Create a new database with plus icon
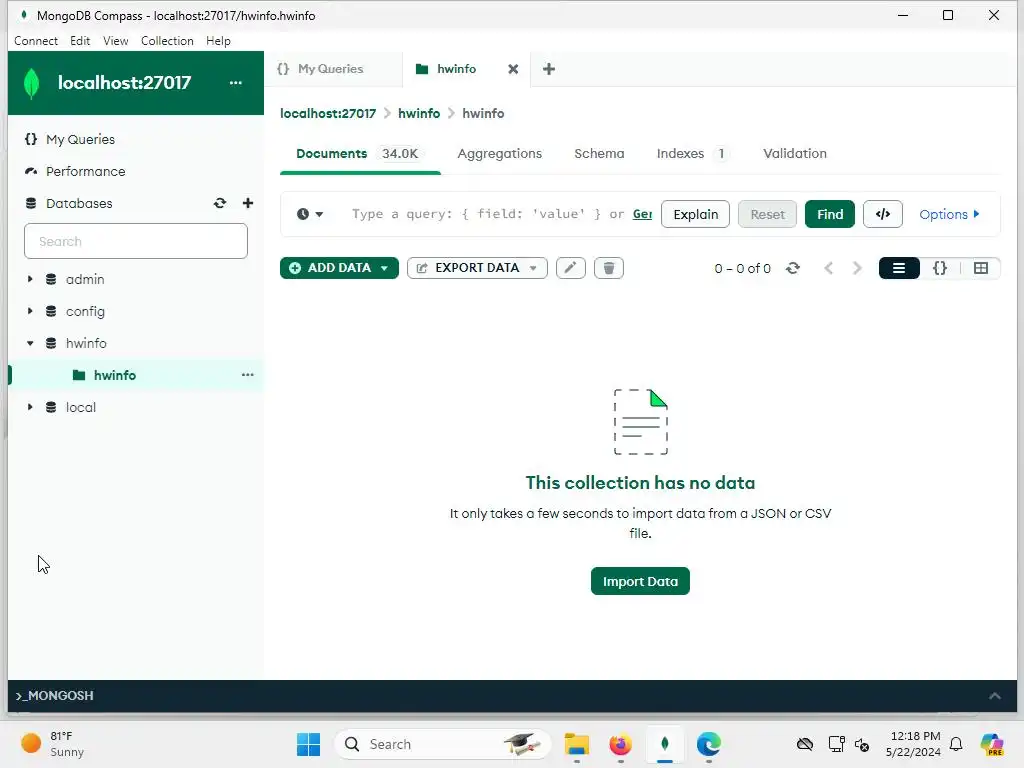 pos(248,203)
